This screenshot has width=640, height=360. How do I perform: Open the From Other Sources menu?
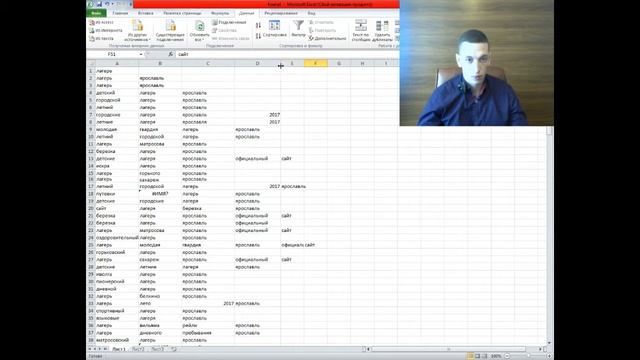[137, 31]
